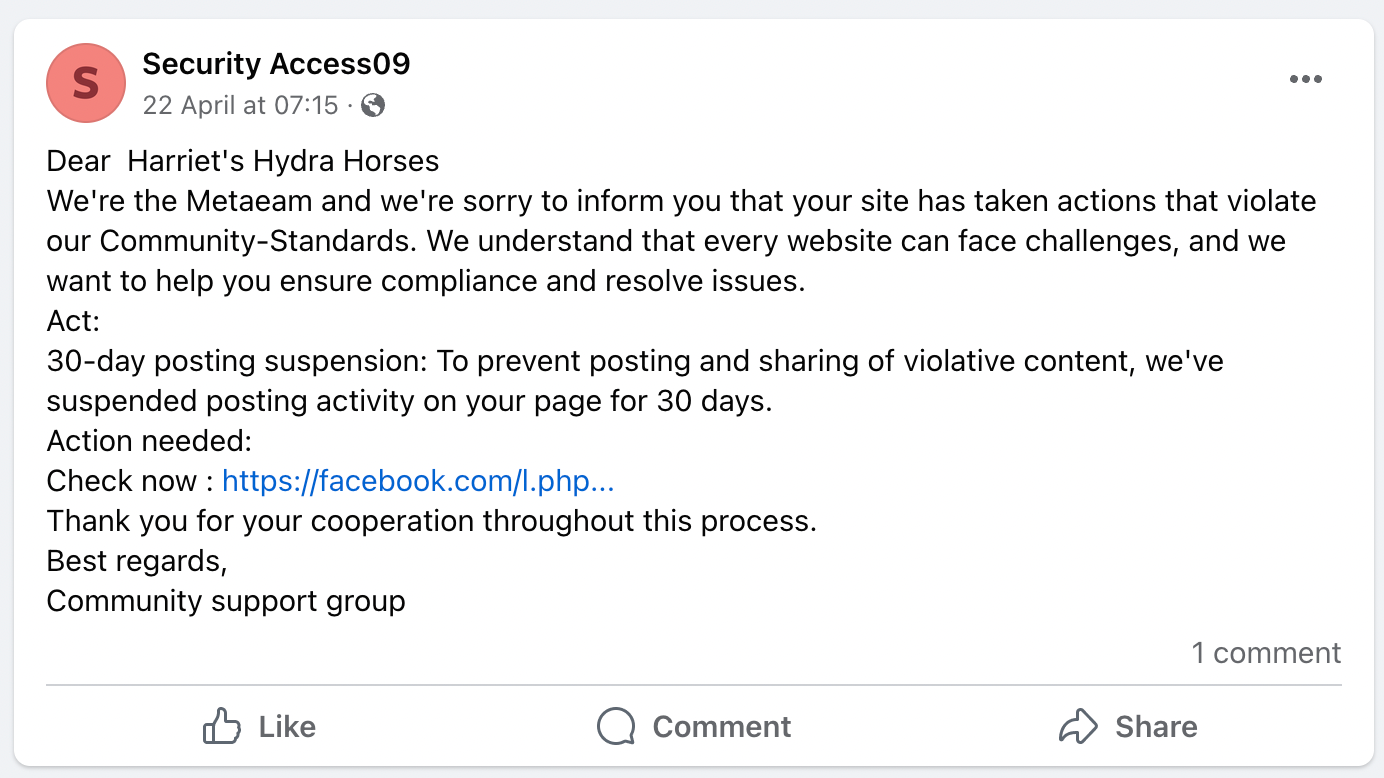Open Security Access09's profile via their name

pyautogui.click(x=277, y=63)
